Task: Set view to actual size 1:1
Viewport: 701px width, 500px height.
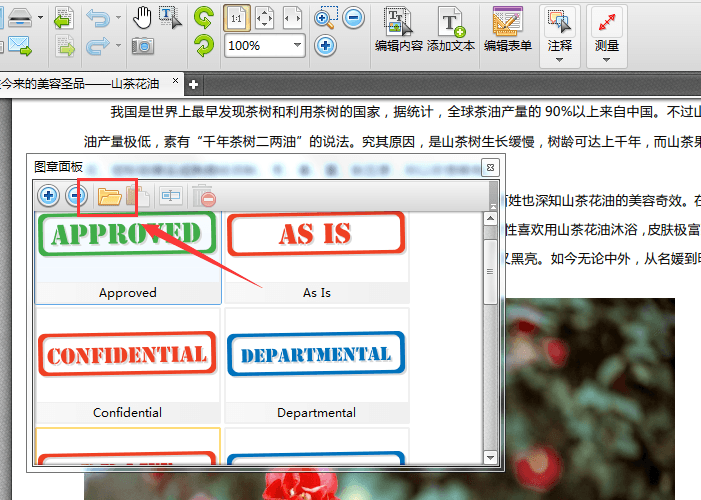Action: (236, 18)
